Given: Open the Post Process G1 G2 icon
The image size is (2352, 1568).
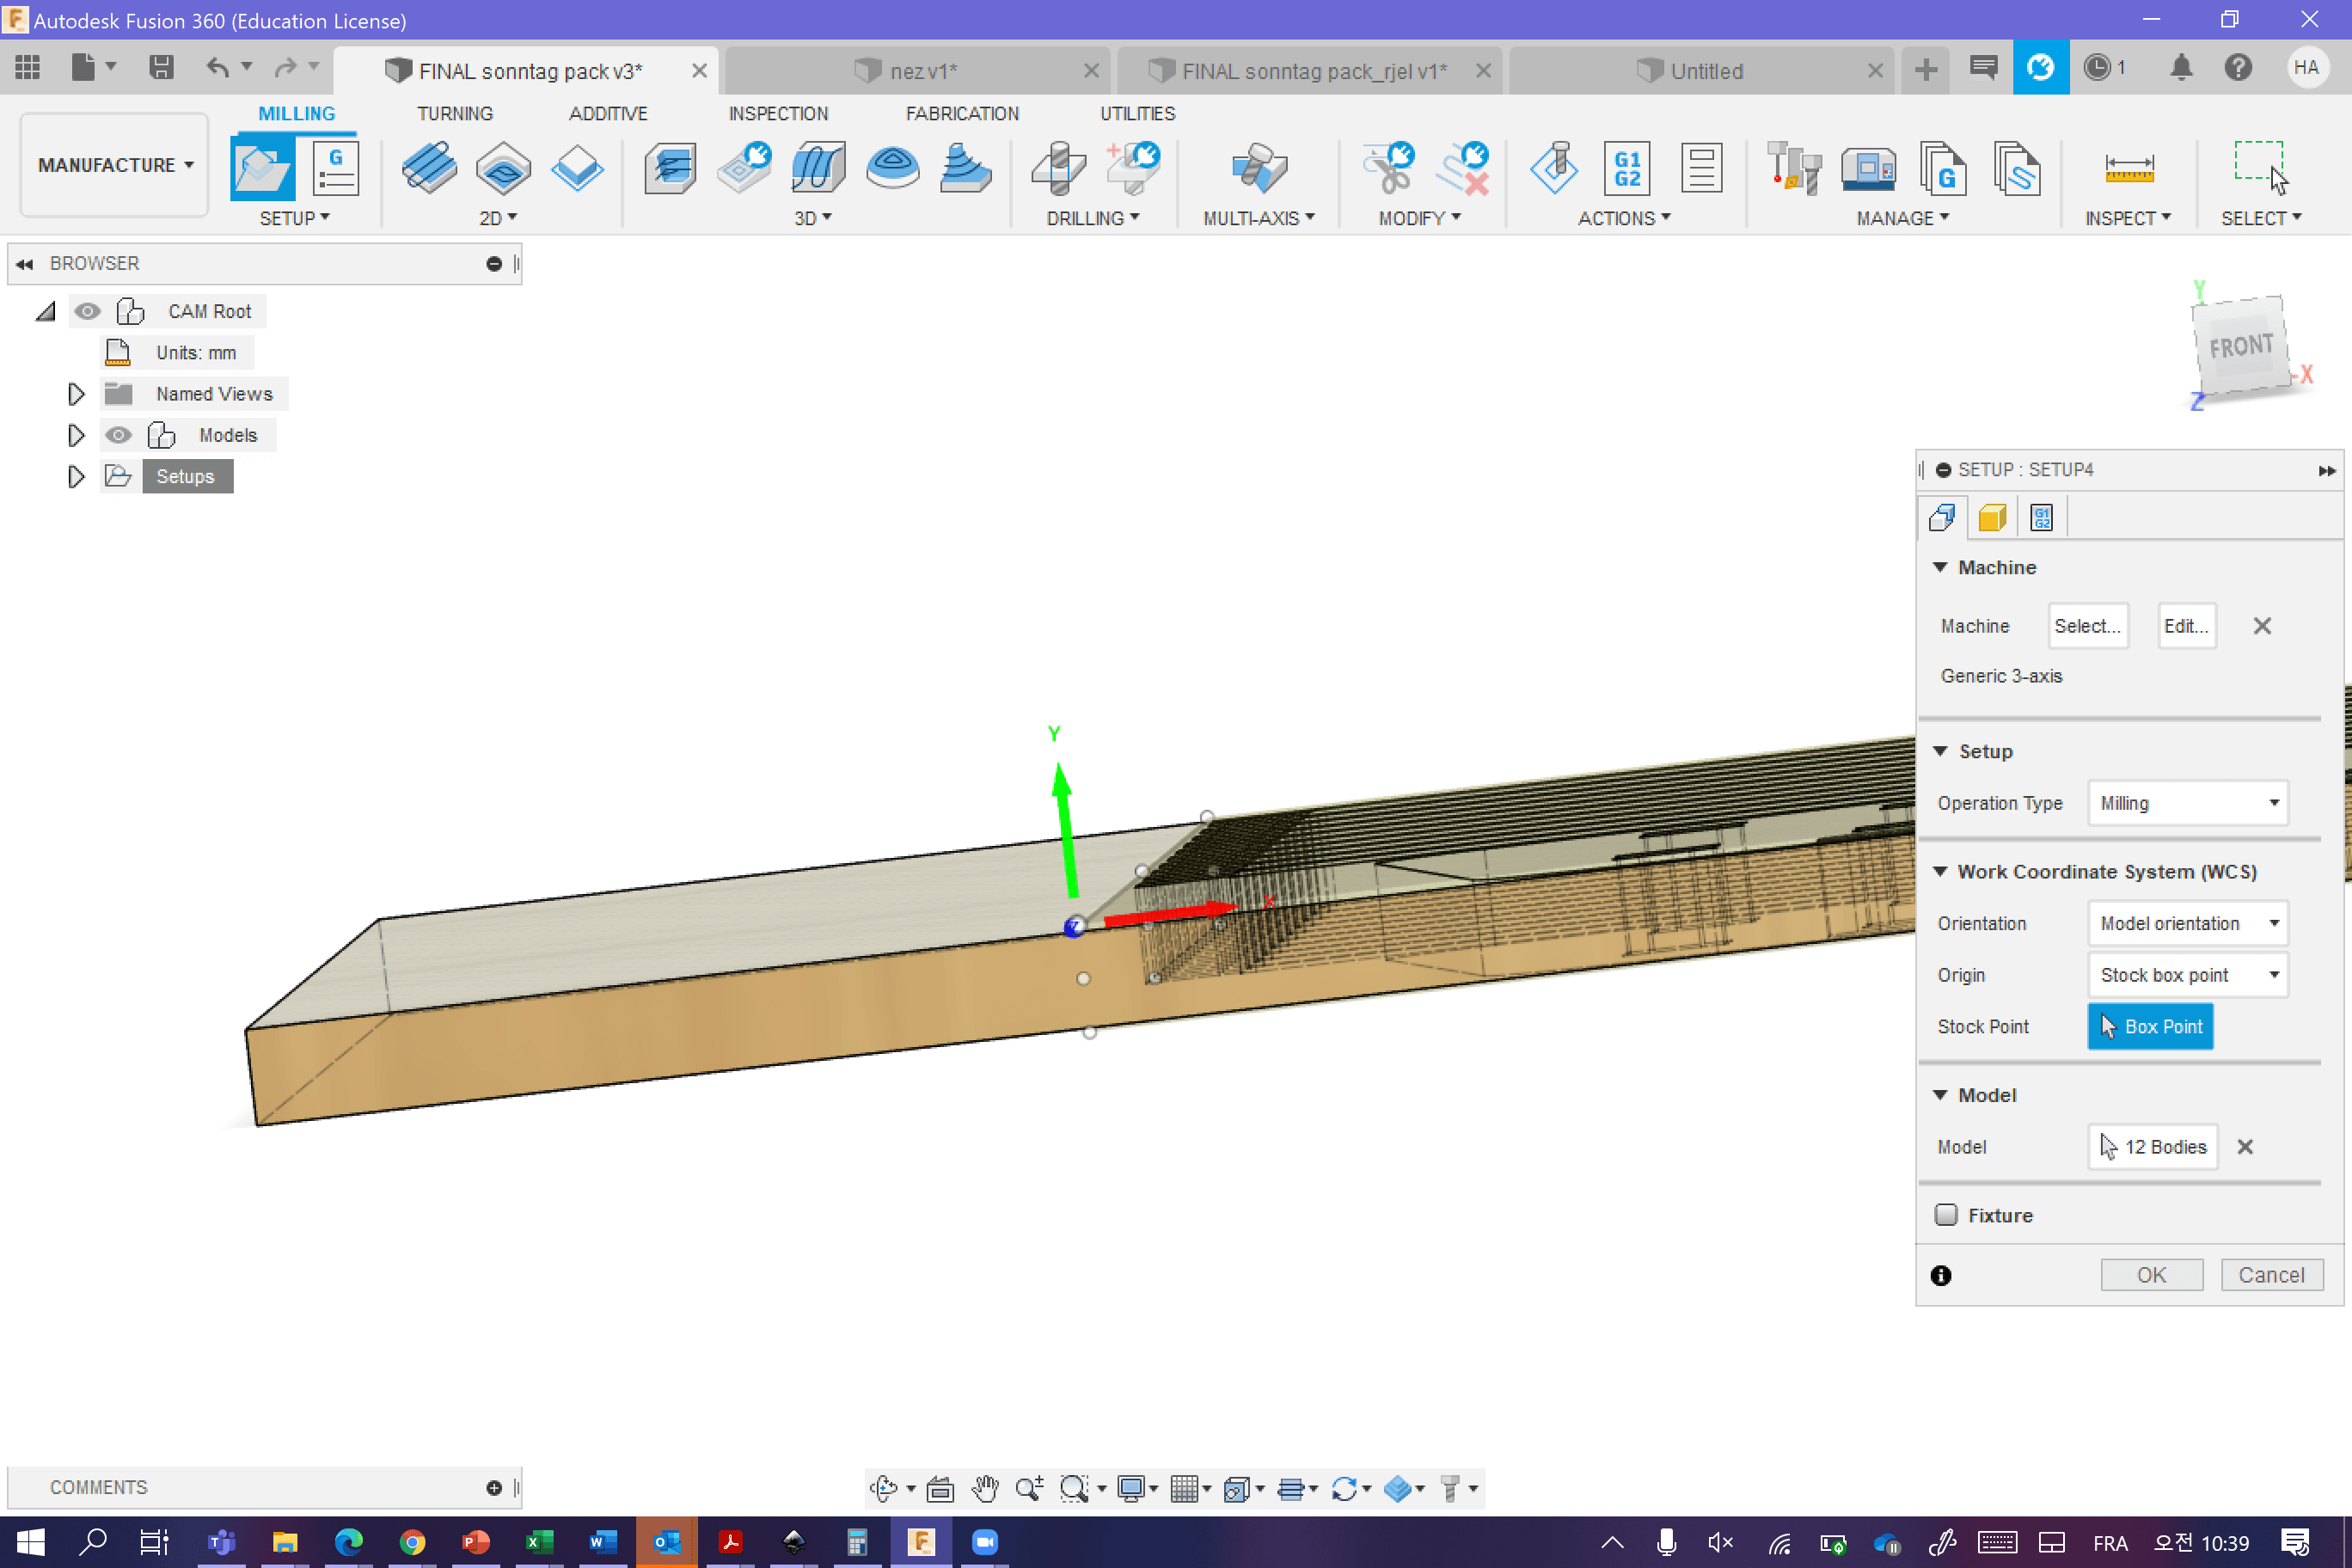Looking at the screenshot, I should (x=1626, y=168).
